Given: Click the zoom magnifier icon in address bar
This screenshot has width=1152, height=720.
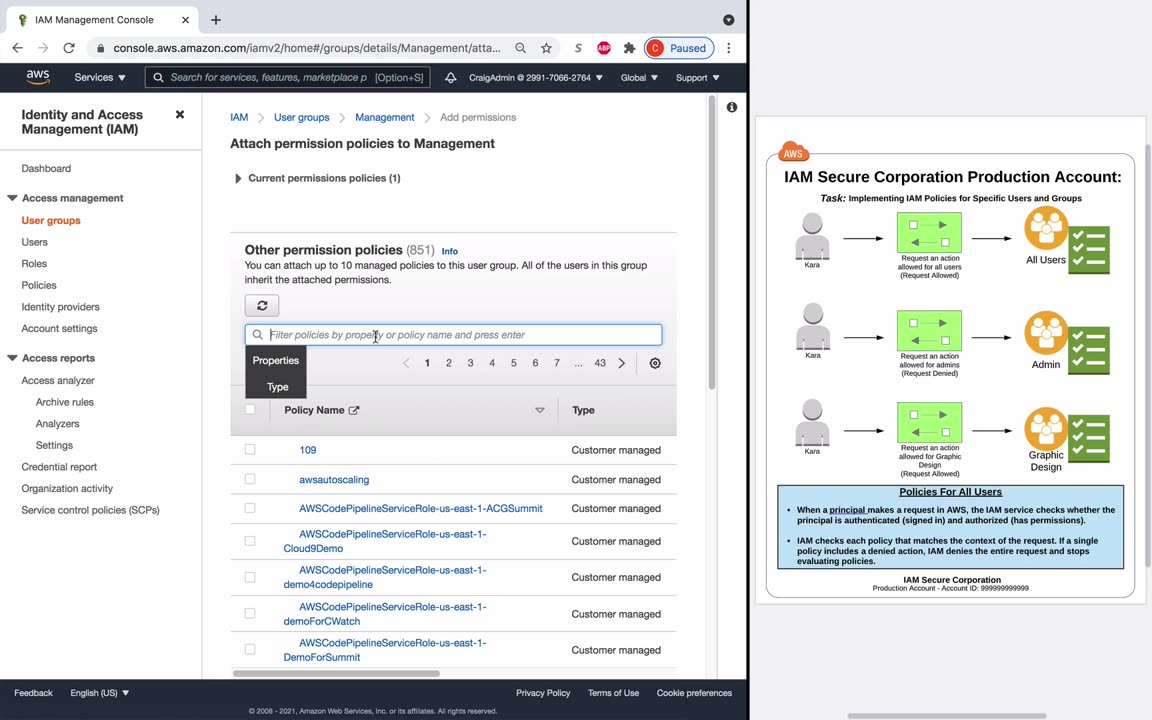Looking at the screenshot, I should coord(520,48).
